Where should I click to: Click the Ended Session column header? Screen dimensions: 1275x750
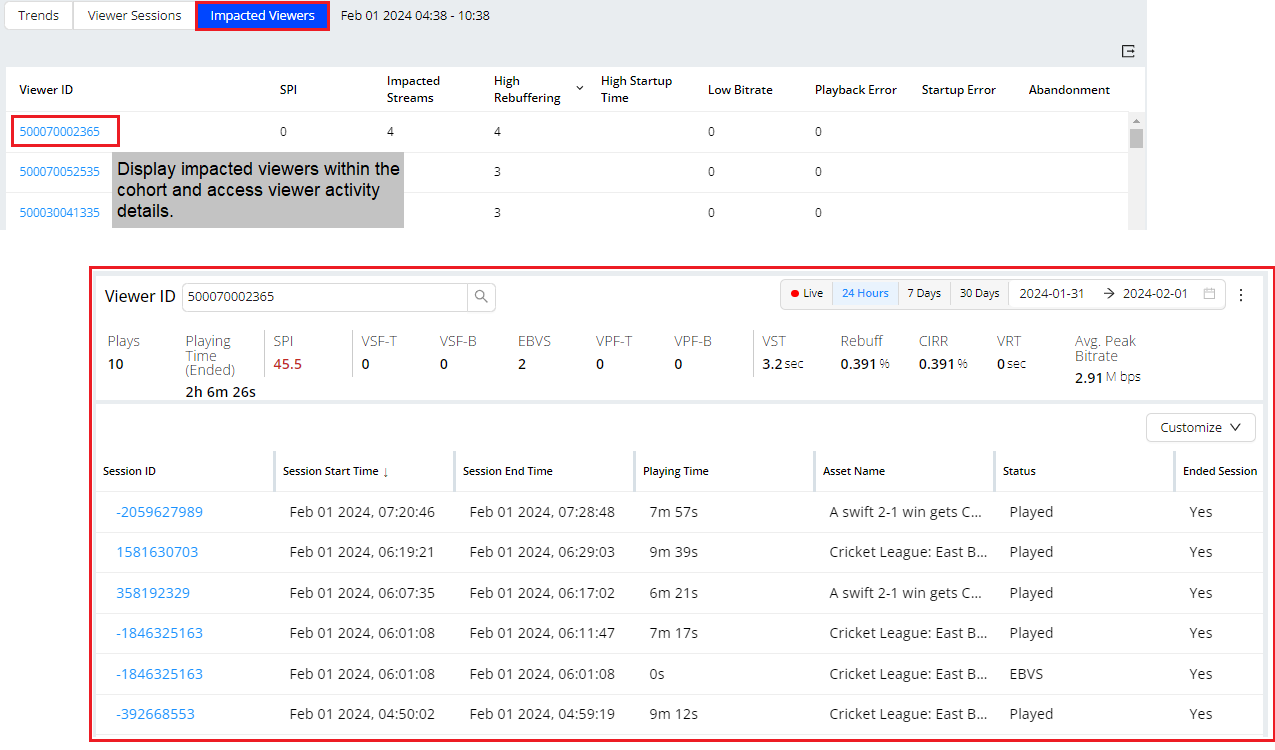[1220, 471]
